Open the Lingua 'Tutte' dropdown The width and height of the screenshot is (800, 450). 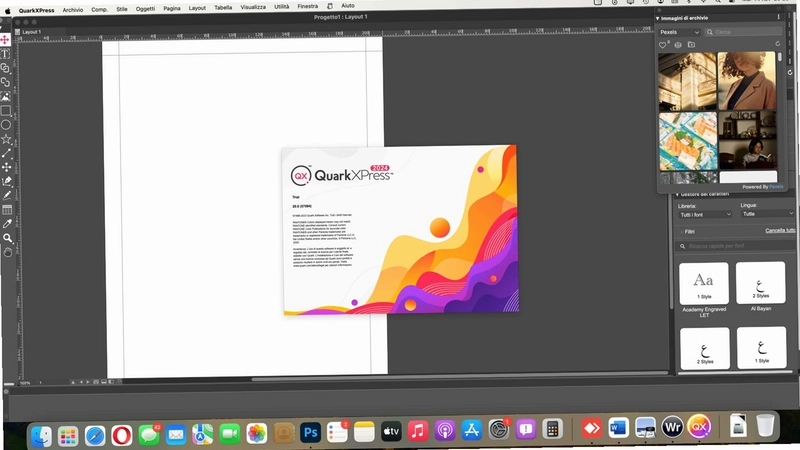[x=768, y=214]
